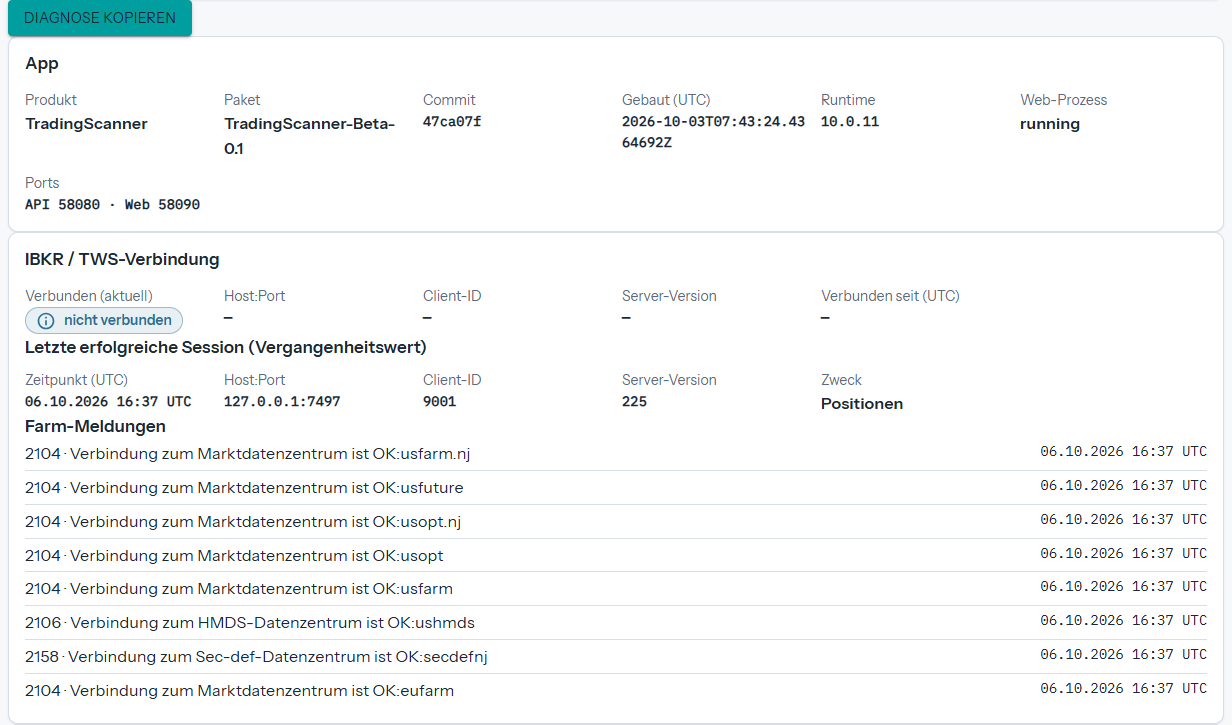1232x725 pixels.
Task: Select package name TradingScanner-Beta-0.1
Action: [x=310, y=136]
